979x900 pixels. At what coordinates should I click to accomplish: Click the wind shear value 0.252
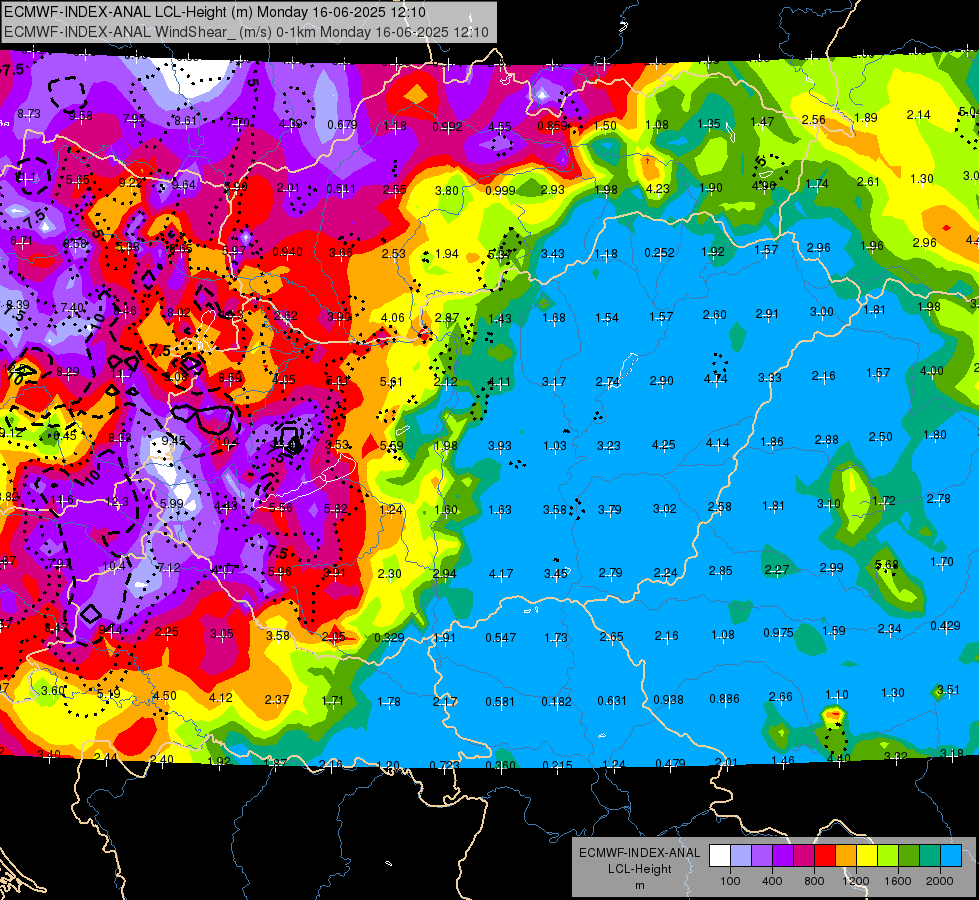pos(659,252)
